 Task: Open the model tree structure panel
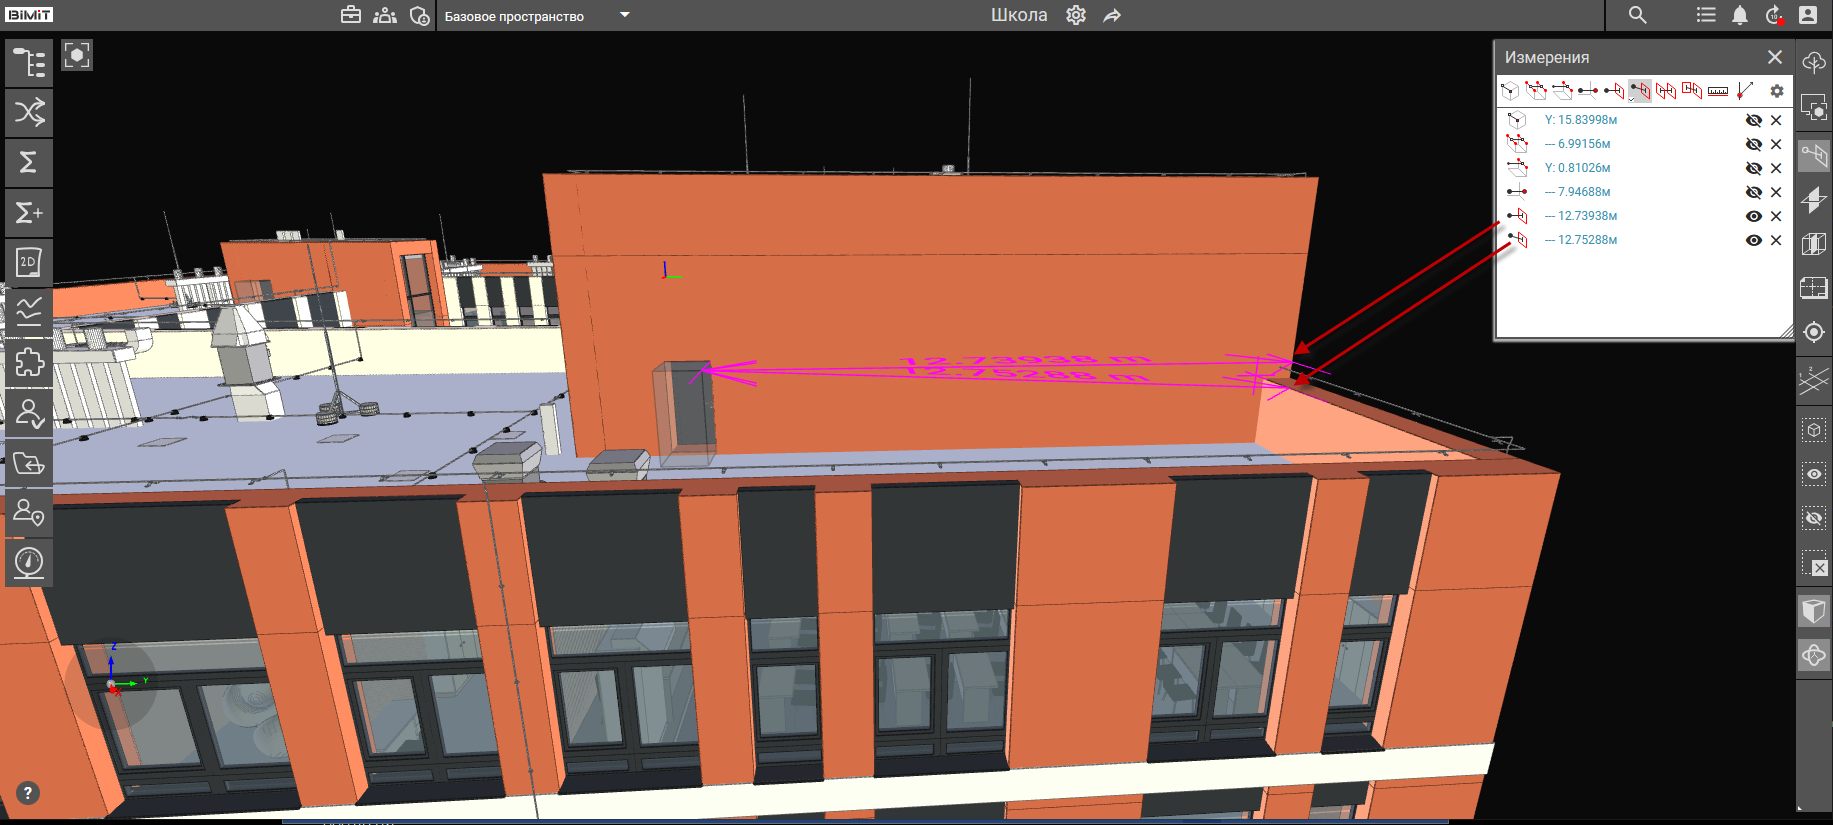tap(29, 62)
